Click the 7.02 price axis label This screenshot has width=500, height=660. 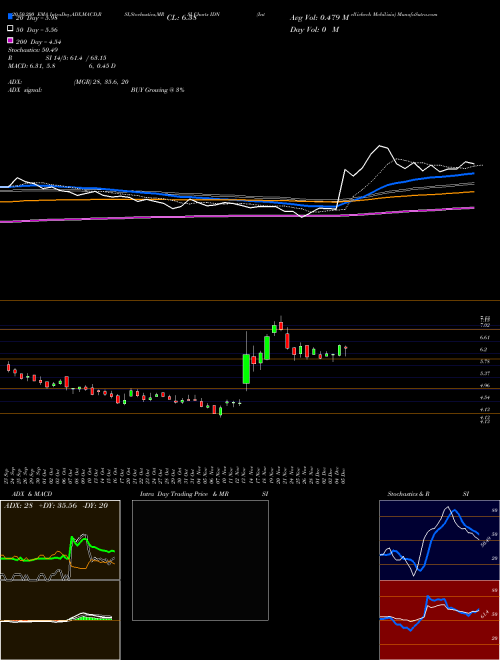[485, 325]
